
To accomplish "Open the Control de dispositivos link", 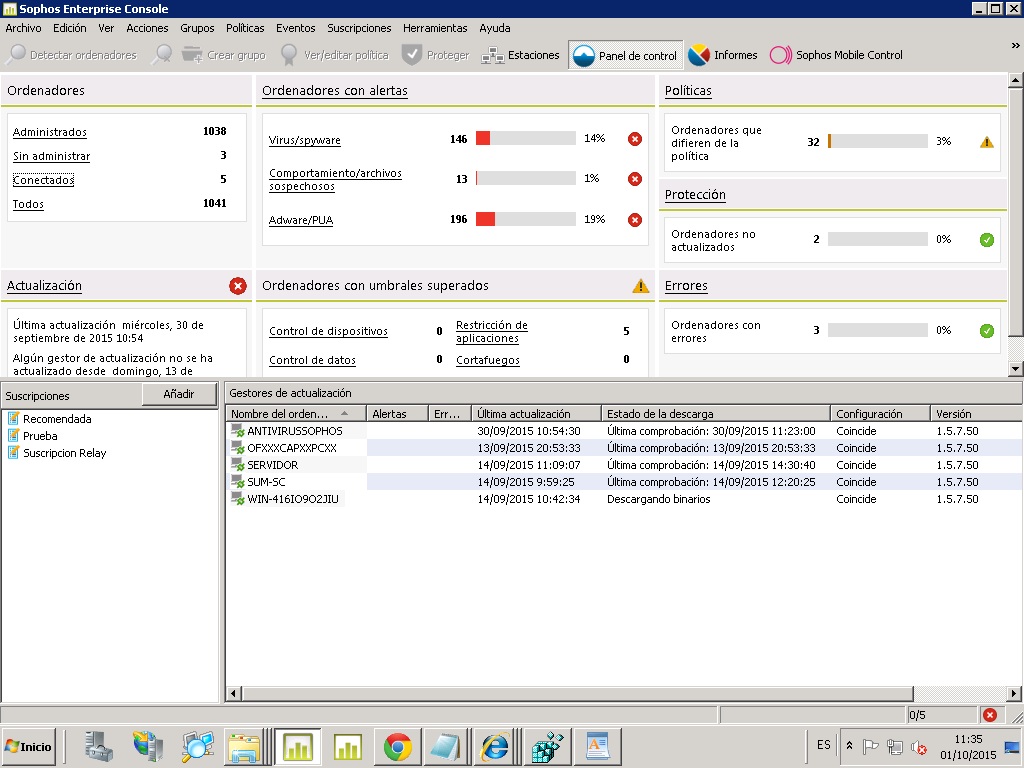I will 328,331.
